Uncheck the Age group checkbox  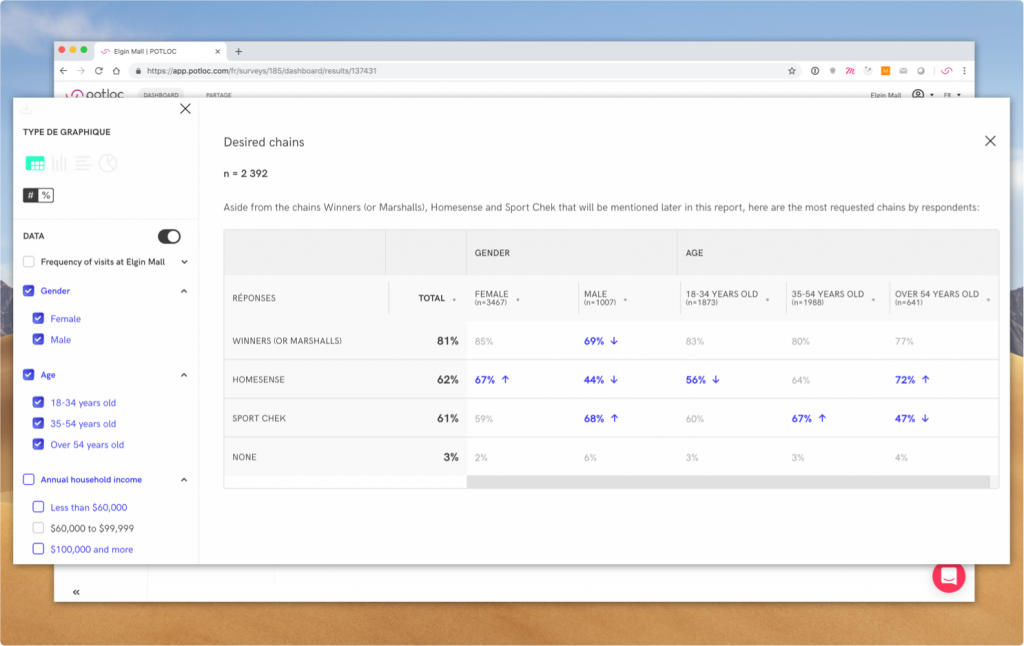[x=29, y=375]
